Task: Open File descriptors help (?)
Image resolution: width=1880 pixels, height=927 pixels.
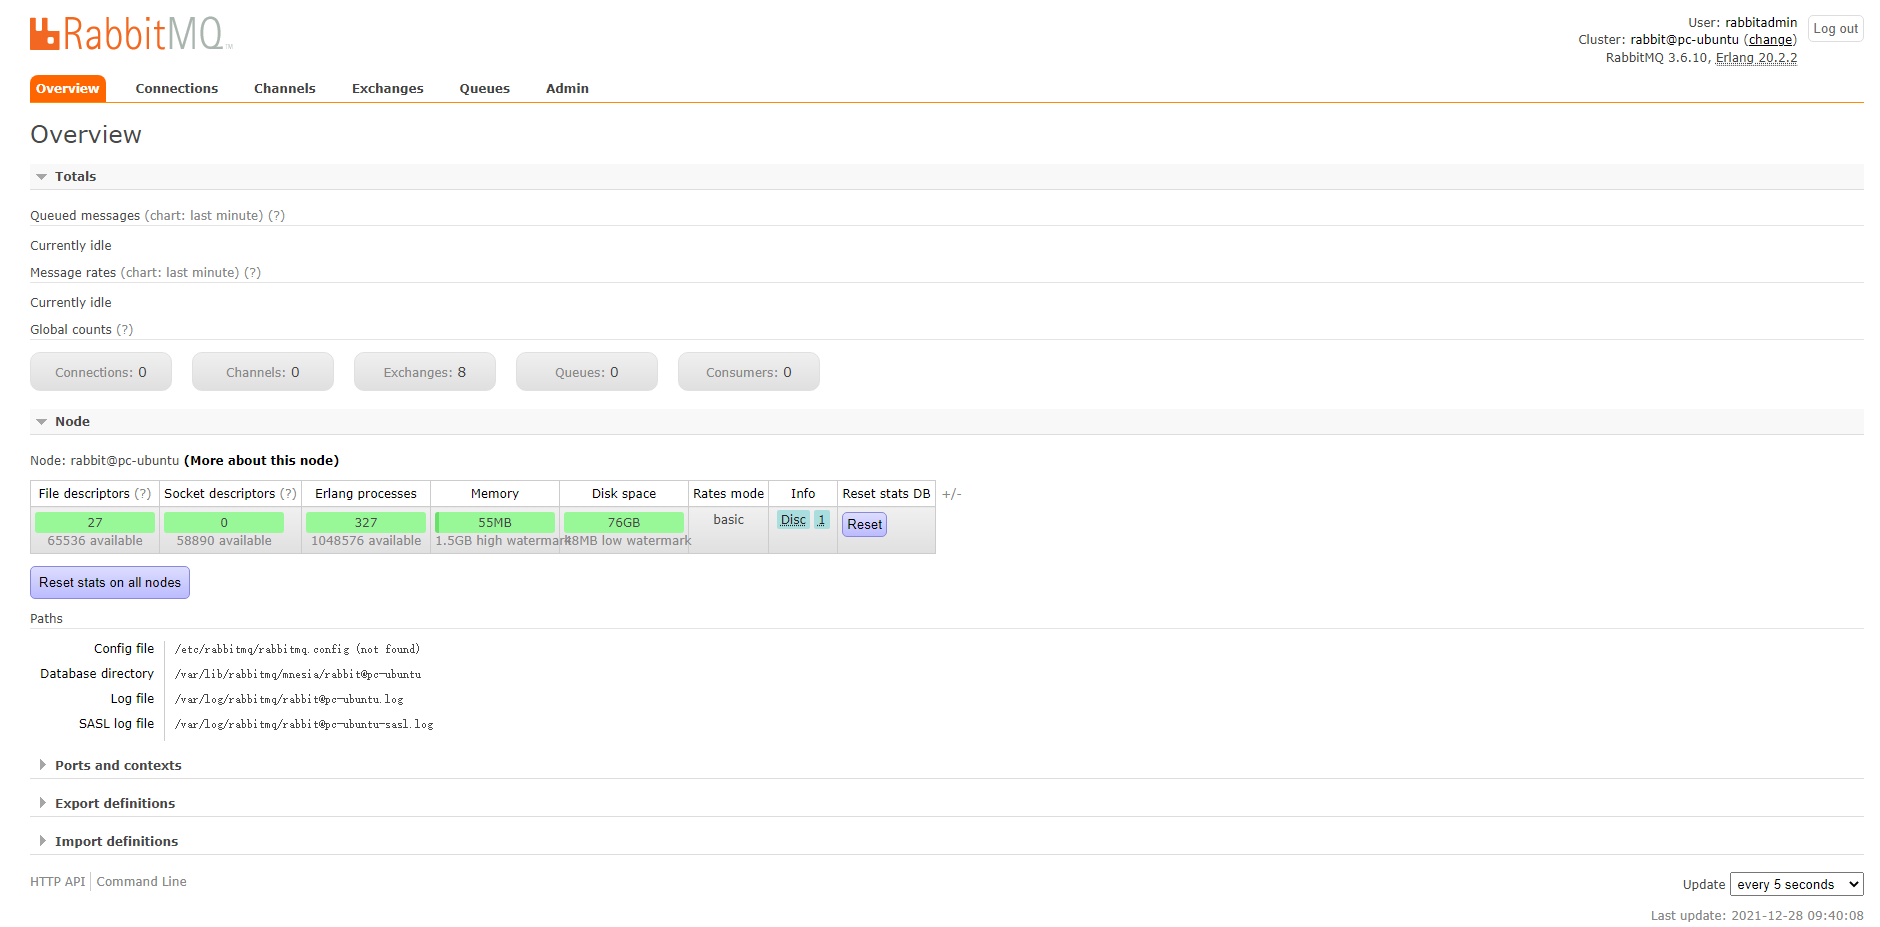Action: click(x=143, y=494)
